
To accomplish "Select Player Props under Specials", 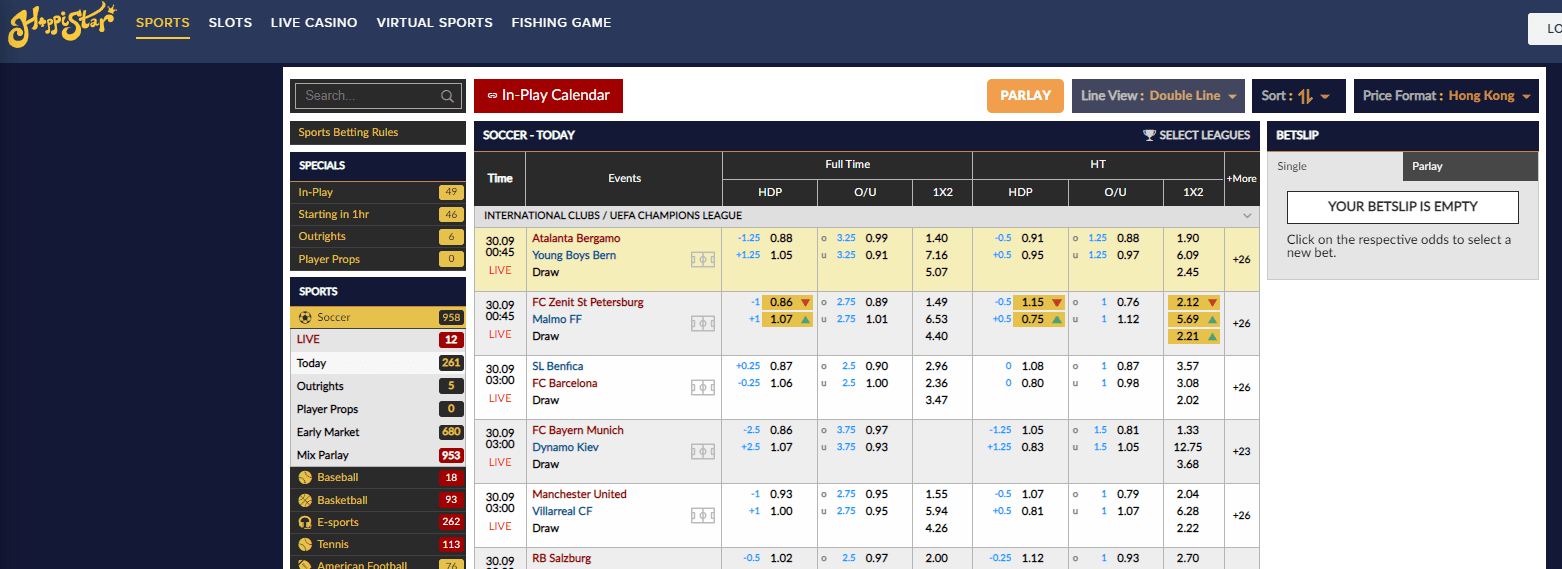I will 378,259.
